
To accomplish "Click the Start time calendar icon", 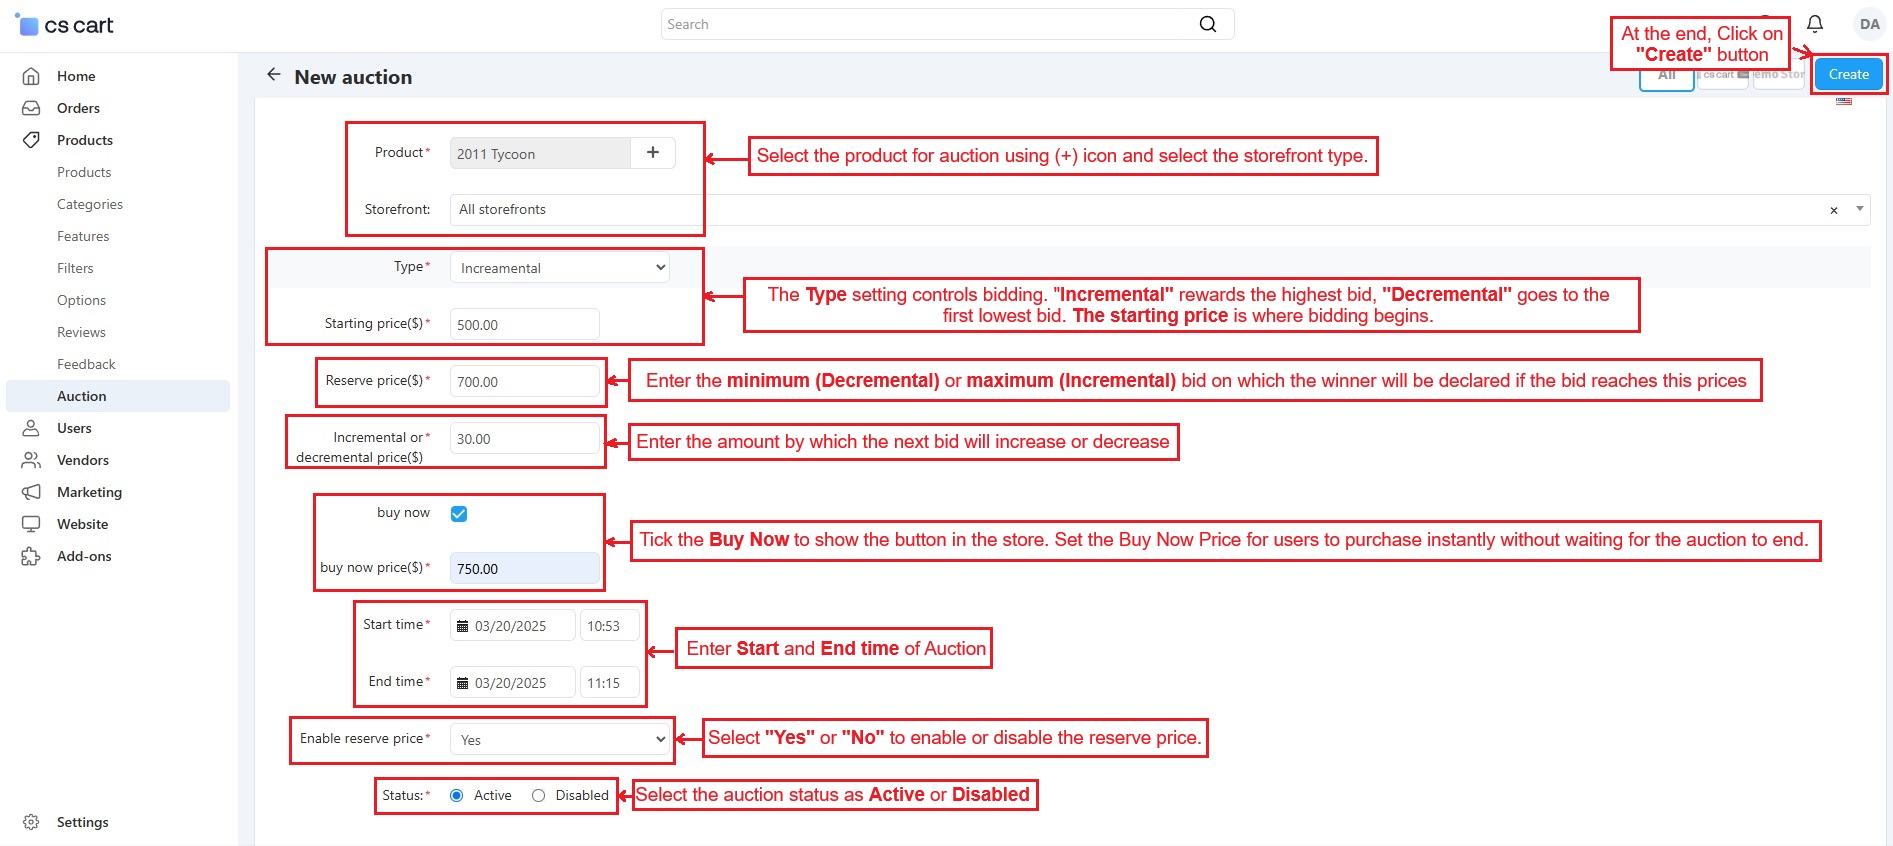I will point(463,626).
